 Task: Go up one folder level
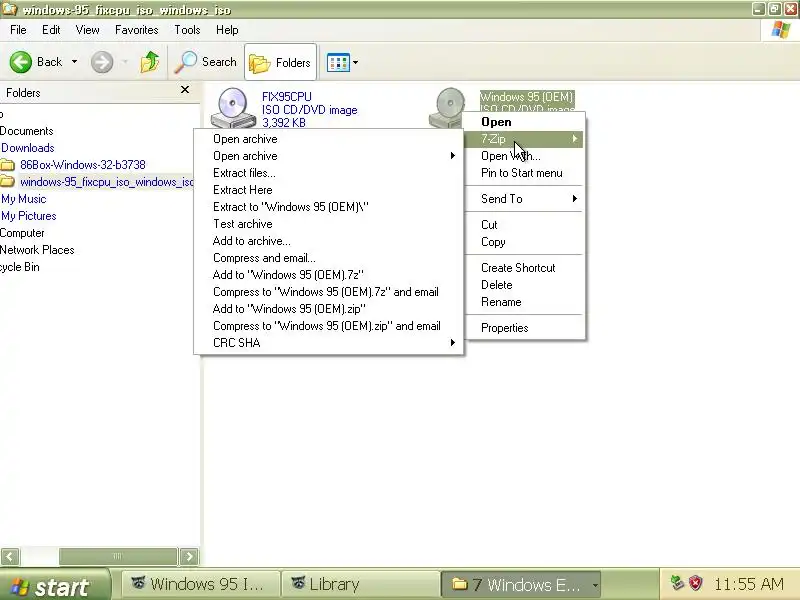149,62
